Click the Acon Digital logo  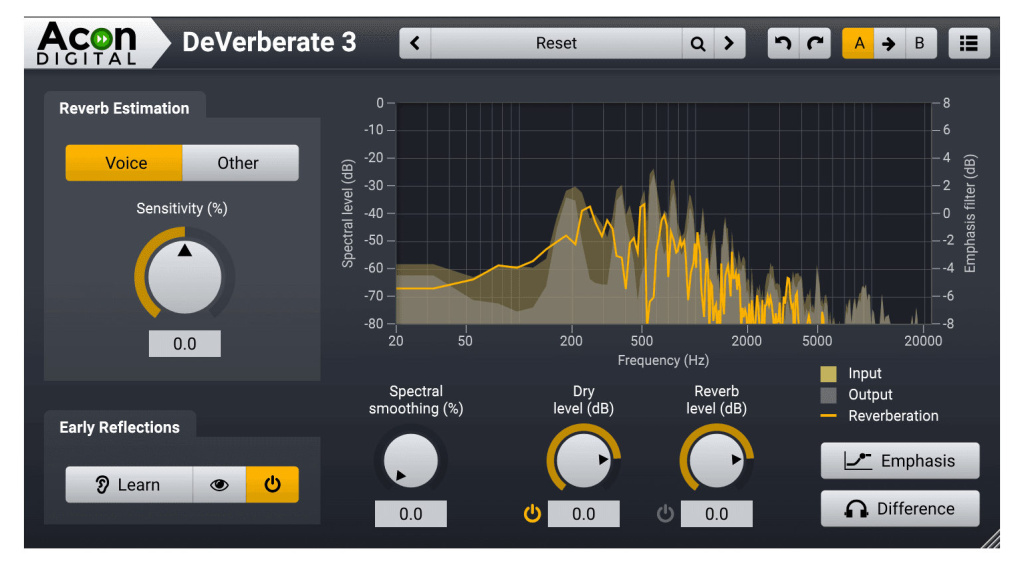click(87, 43)
